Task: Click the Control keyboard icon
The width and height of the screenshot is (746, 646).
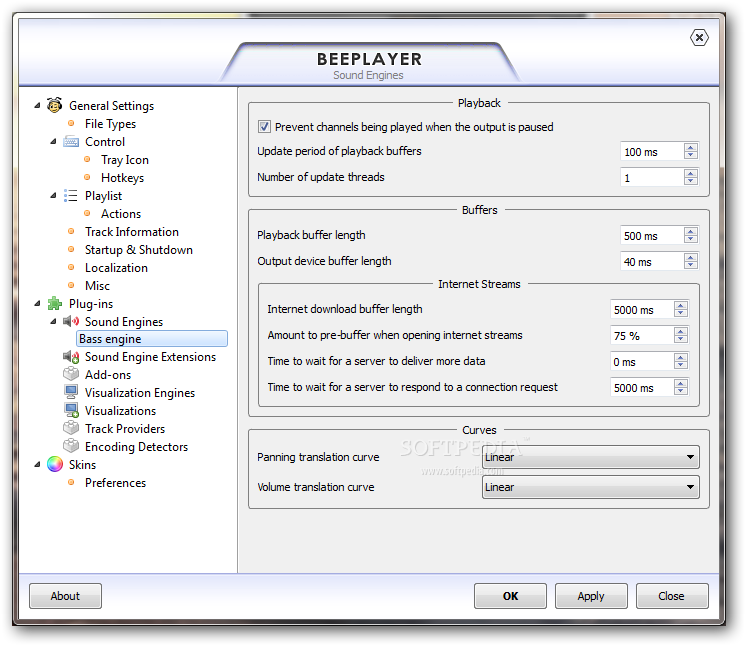Action: pyautogui.click(x=71, y=142)
